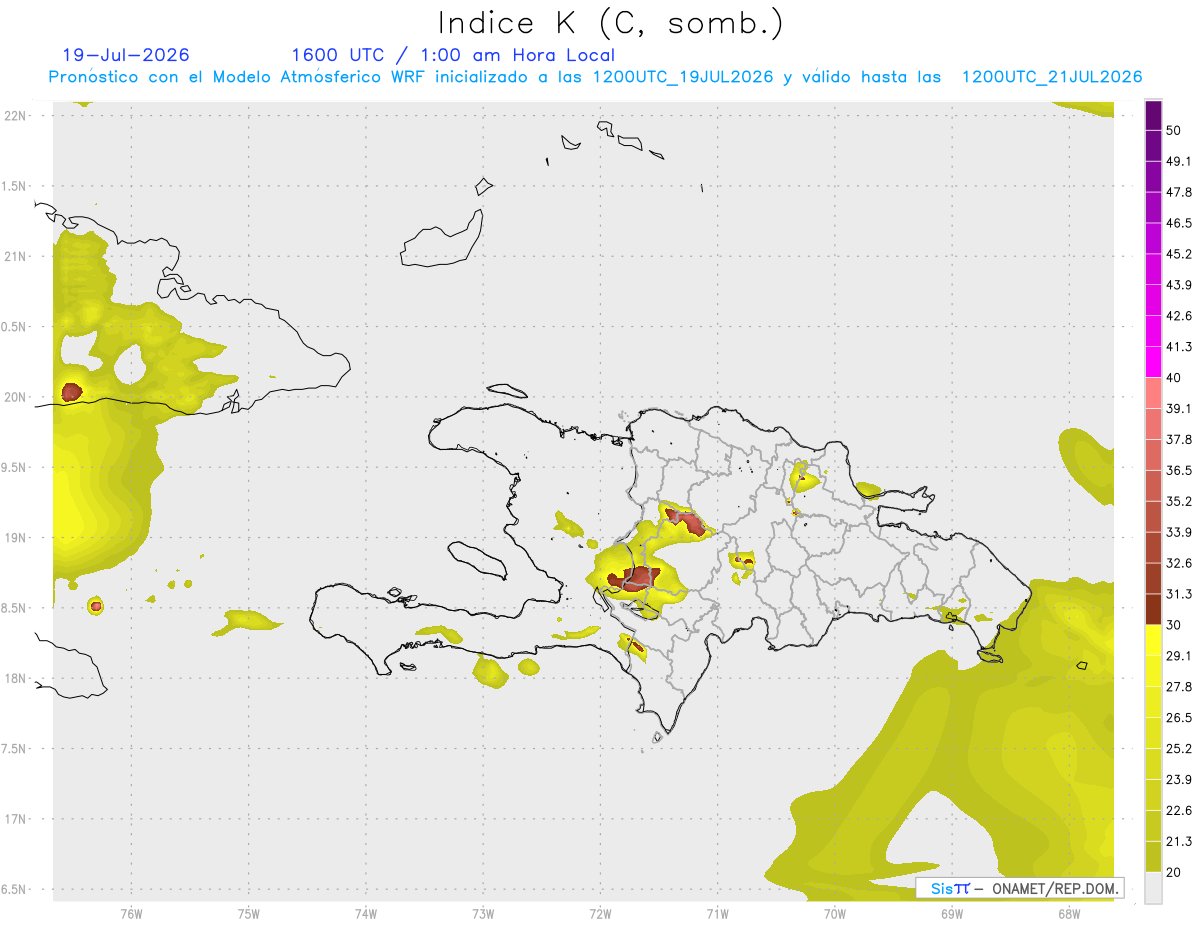Image resolution: width=1200 pixels, height=927 pixels.
Task: Click the colorbar label '42.6'
Action: (1179, 316)
